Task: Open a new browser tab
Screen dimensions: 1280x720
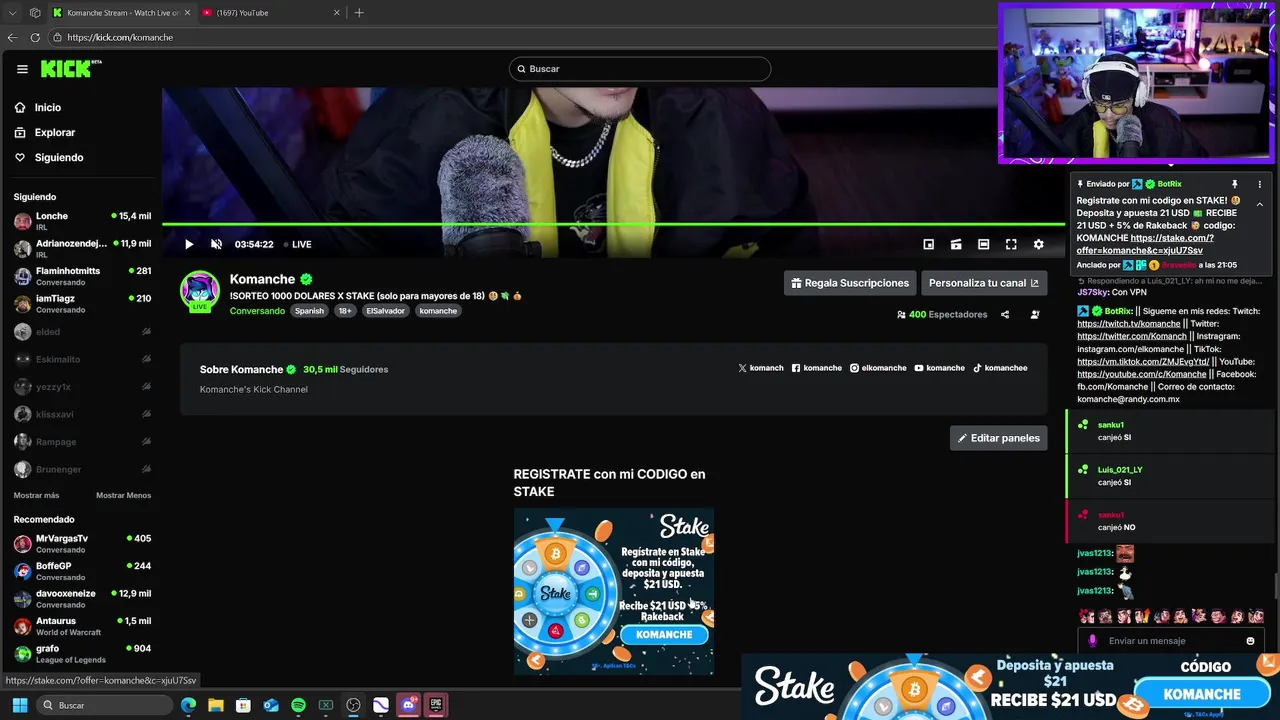Action: [359, 13]
